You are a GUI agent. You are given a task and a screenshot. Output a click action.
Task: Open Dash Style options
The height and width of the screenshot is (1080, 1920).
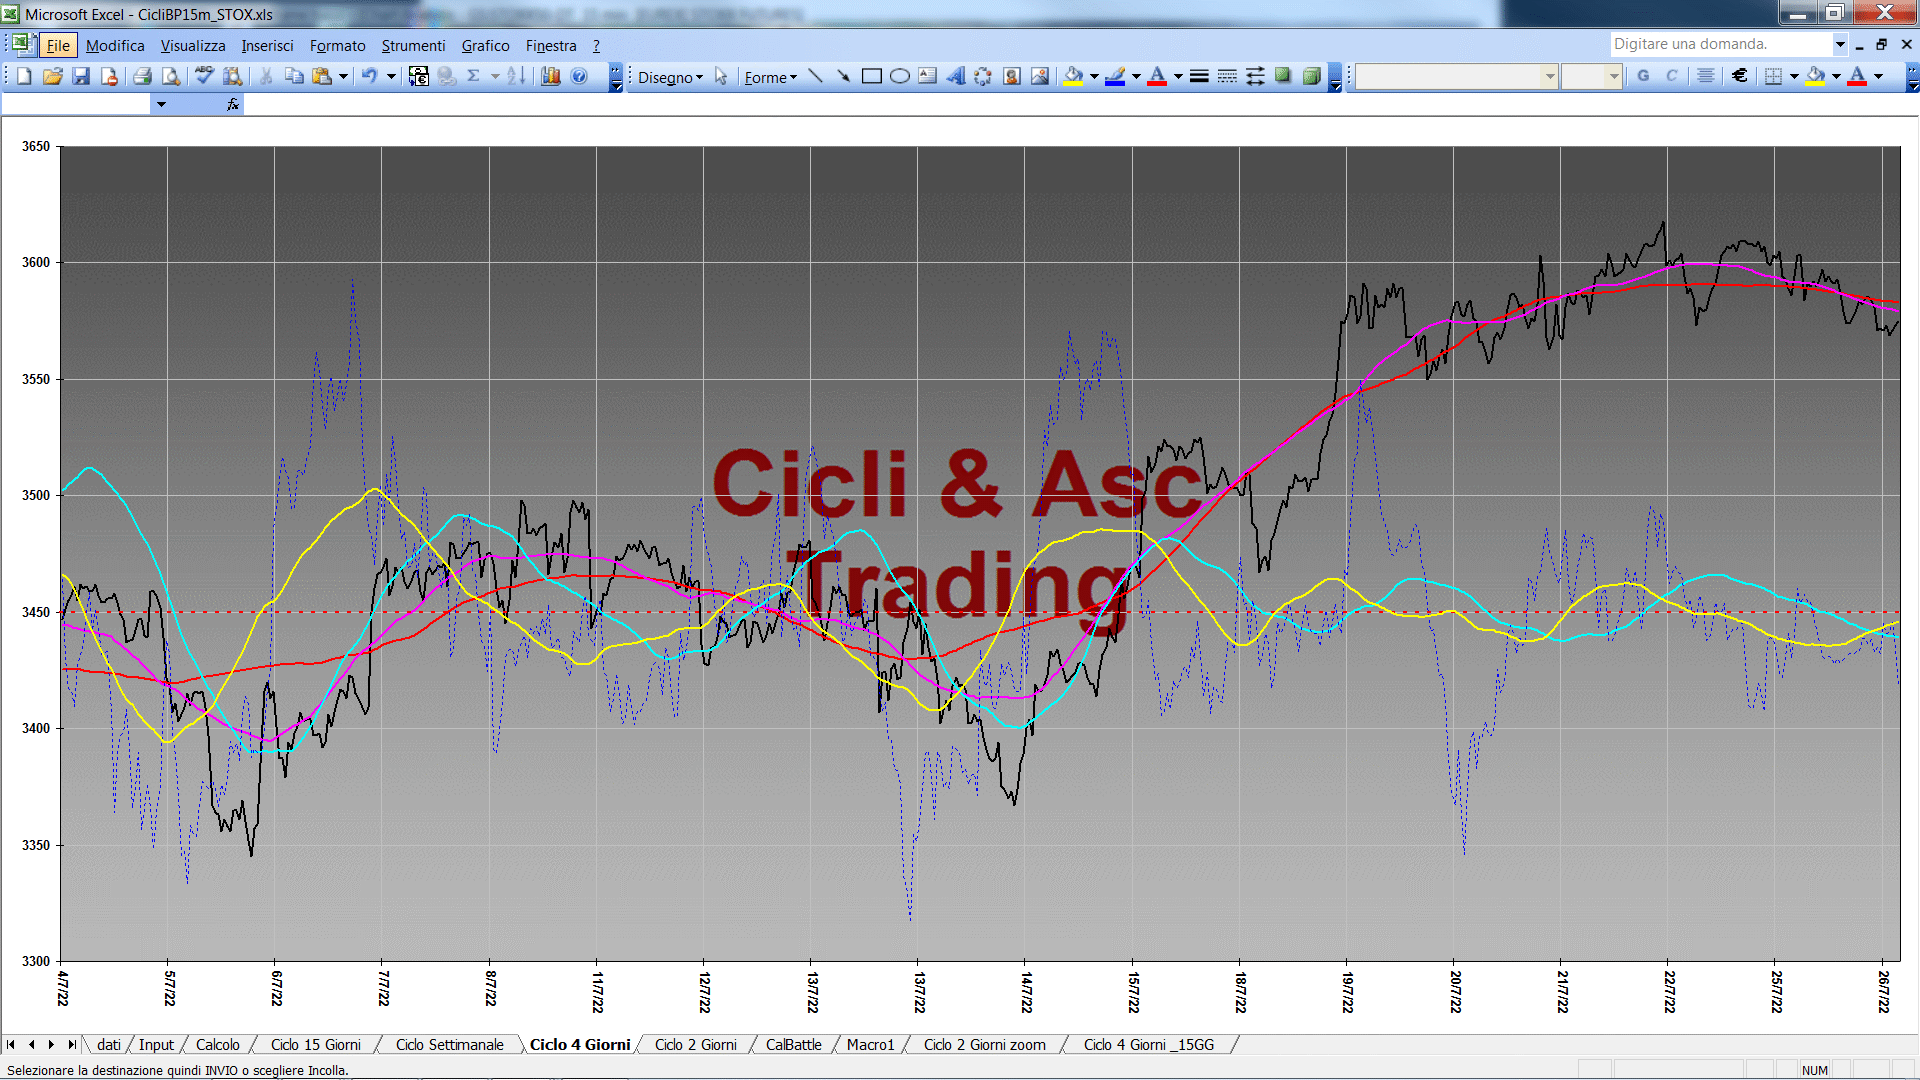point(1227,76)
